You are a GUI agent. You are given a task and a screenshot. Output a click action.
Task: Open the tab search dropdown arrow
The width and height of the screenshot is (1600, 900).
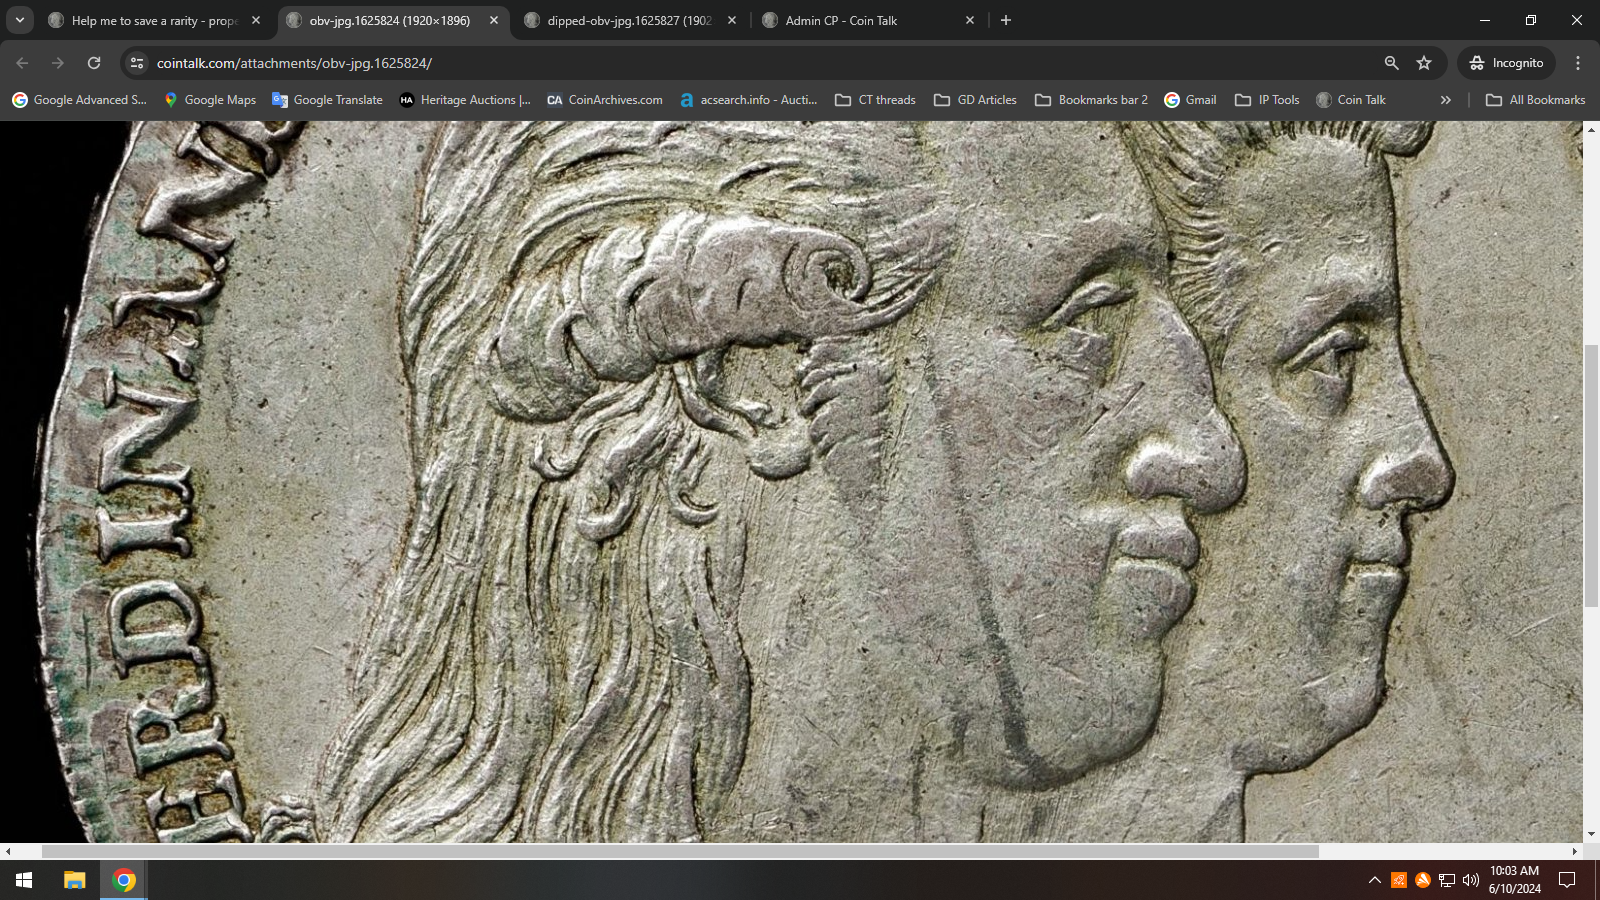click(20, 20)
